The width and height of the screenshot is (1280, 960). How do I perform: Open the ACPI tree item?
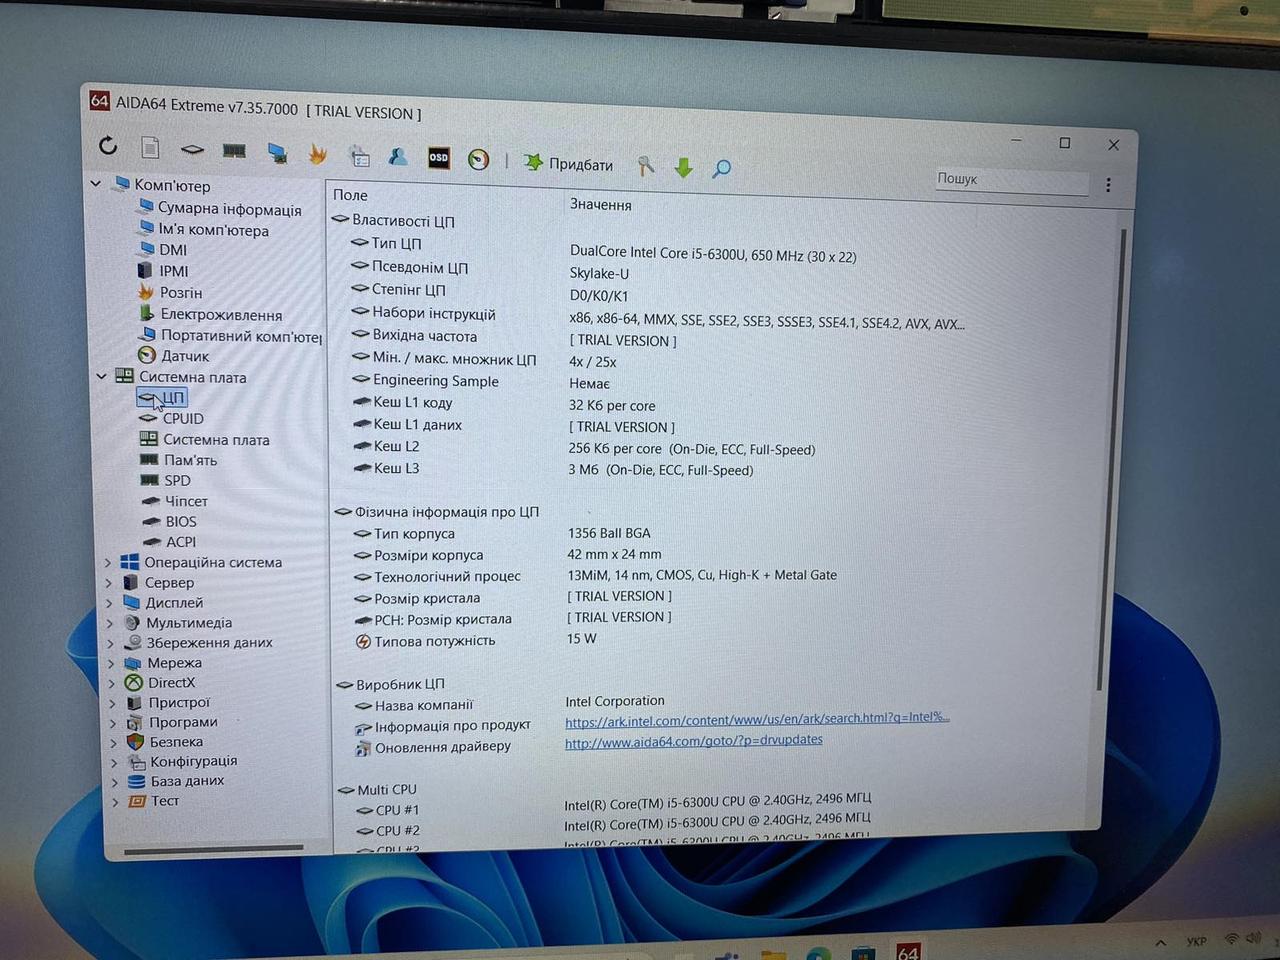(181, 541)
